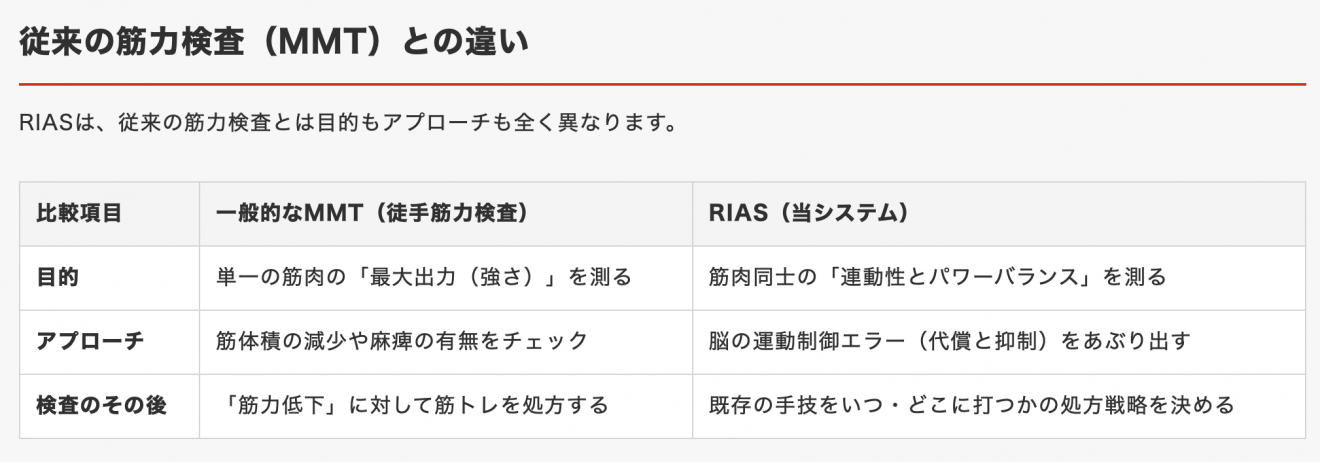The height and width of the screenshot is (462, 1320).
Task: Click the heading 従来の筋力検査（MMT）との違い
Action: click(274, 42)
